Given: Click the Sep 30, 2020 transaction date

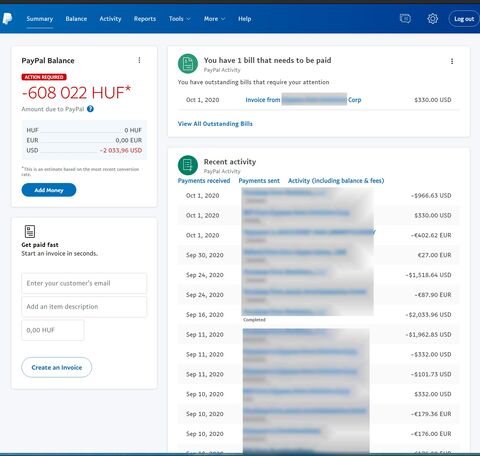Looking at the screenshot, I should pos(205,255).
